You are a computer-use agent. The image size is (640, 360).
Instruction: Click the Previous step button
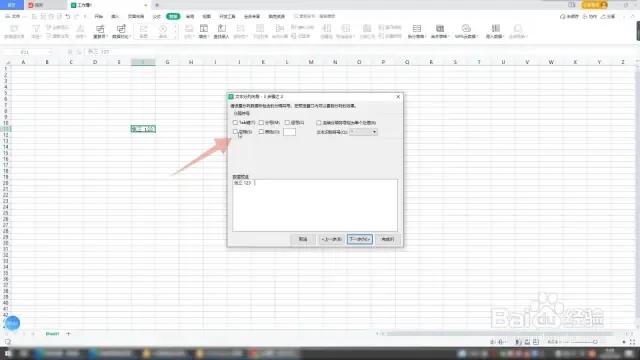331,239
